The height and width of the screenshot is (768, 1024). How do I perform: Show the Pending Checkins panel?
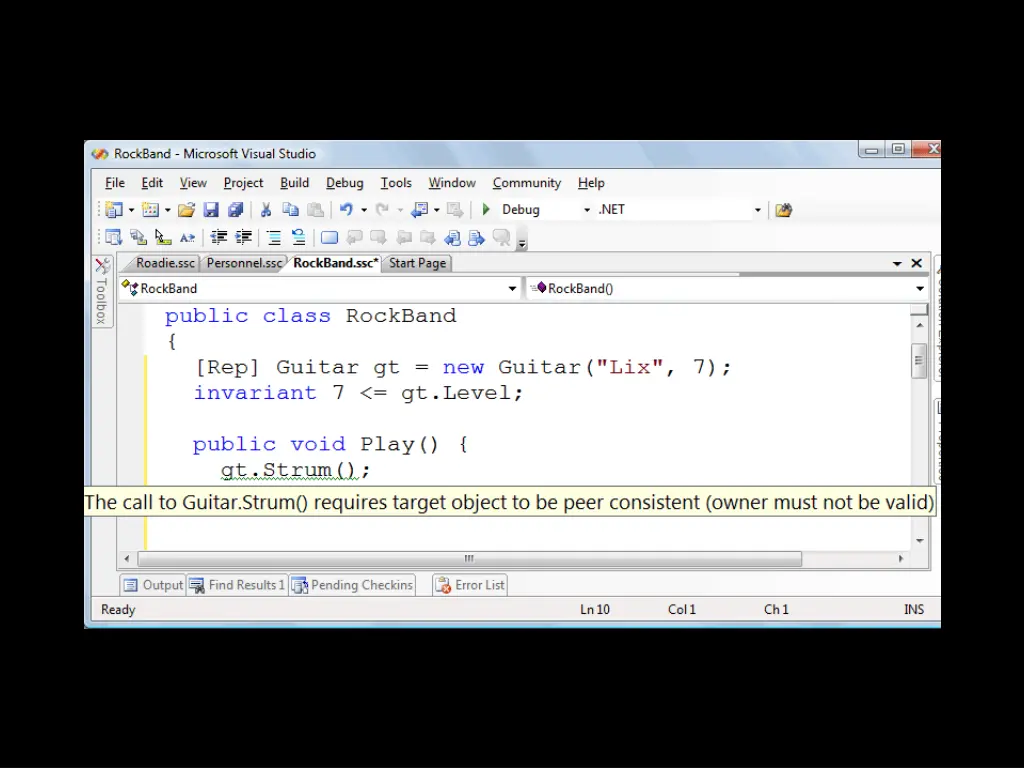(353, 585)
